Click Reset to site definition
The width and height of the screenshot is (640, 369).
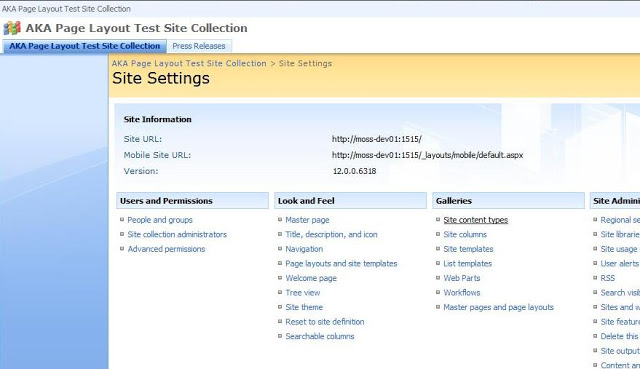point(325,322)
